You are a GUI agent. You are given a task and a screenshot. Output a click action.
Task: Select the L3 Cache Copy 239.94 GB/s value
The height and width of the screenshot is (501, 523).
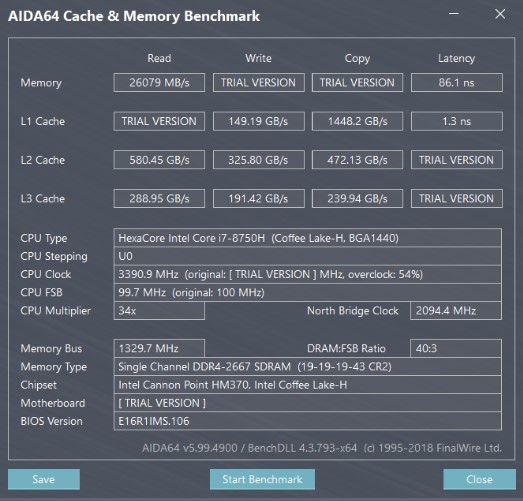click(357, 198)
